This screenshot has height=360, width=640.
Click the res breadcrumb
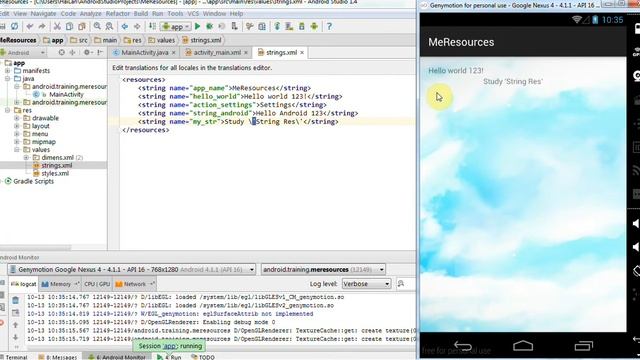pos(133,40)
